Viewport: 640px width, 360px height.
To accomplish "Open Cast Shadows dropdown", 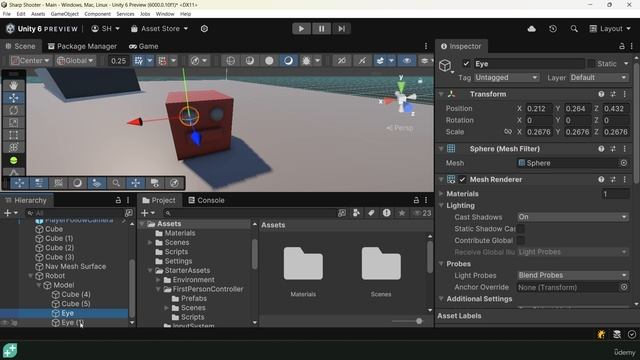I will click(x=573, y=217).
